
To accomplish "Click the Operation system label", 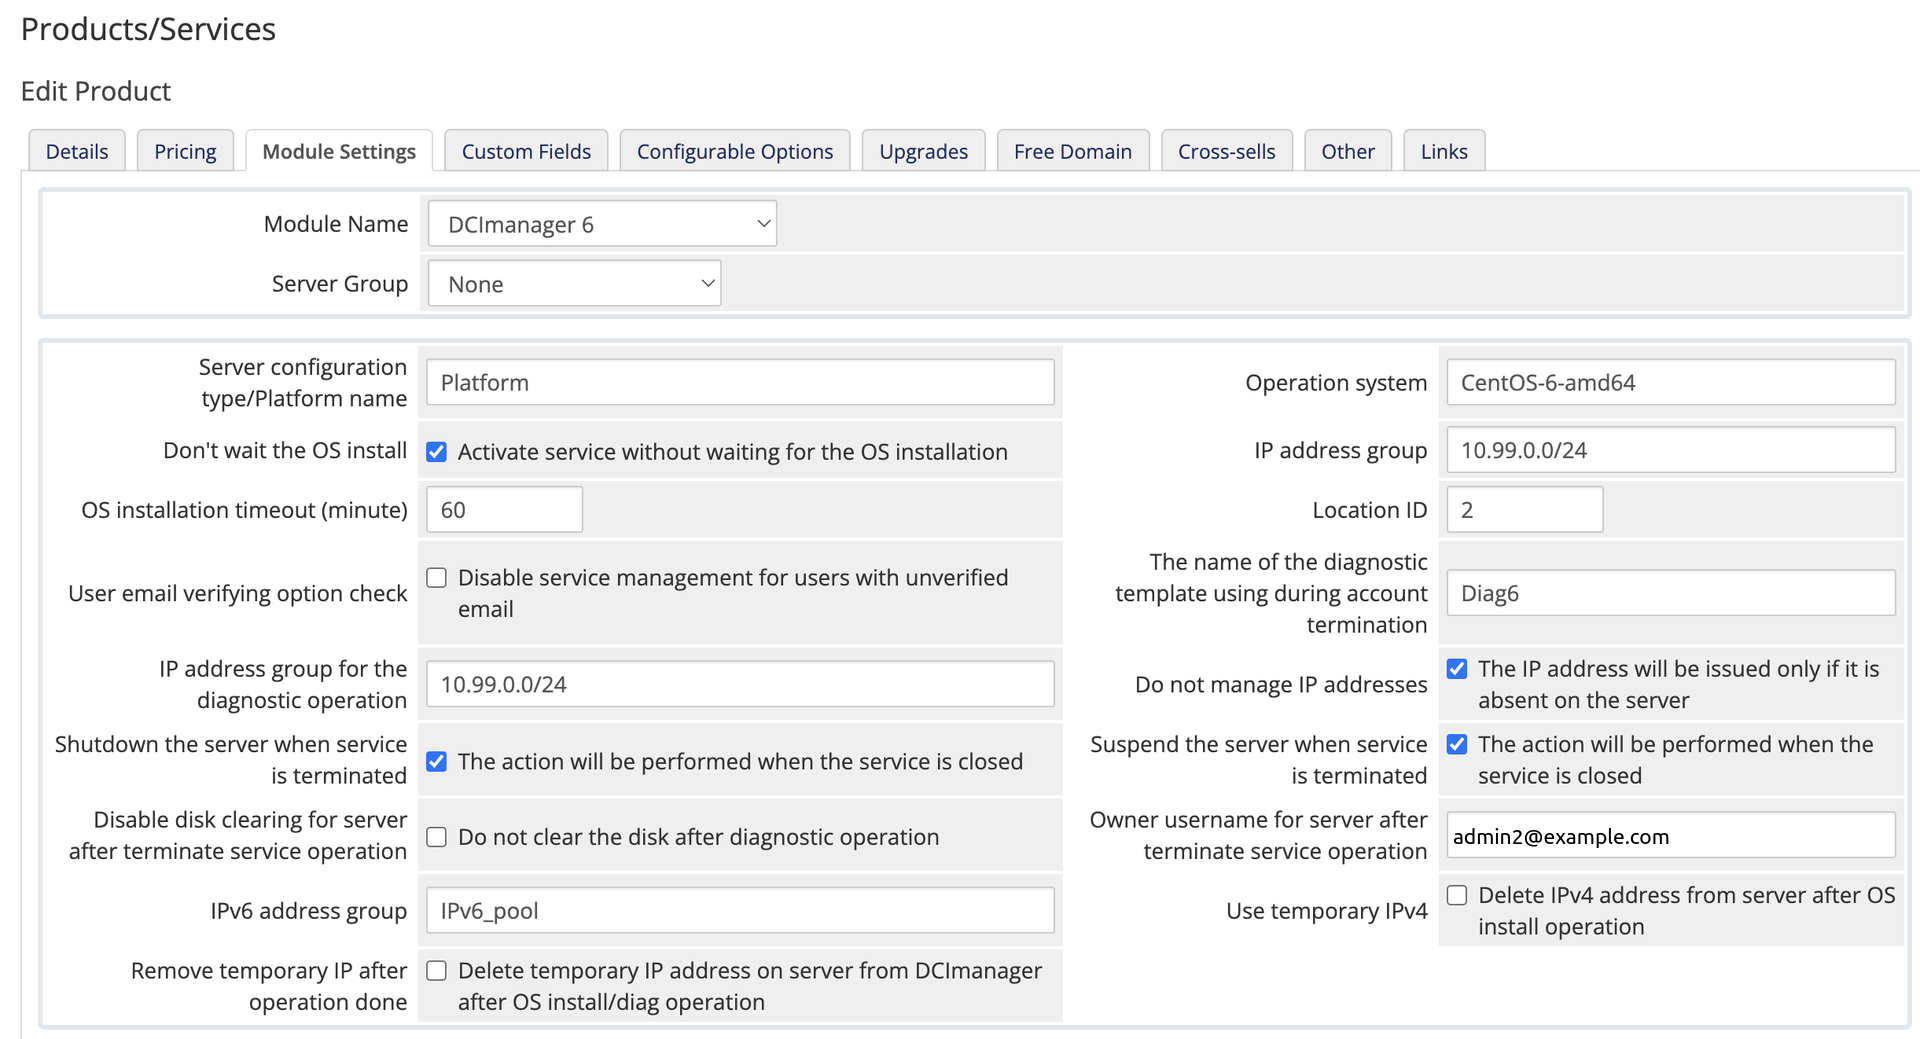I will (1336, 383).
